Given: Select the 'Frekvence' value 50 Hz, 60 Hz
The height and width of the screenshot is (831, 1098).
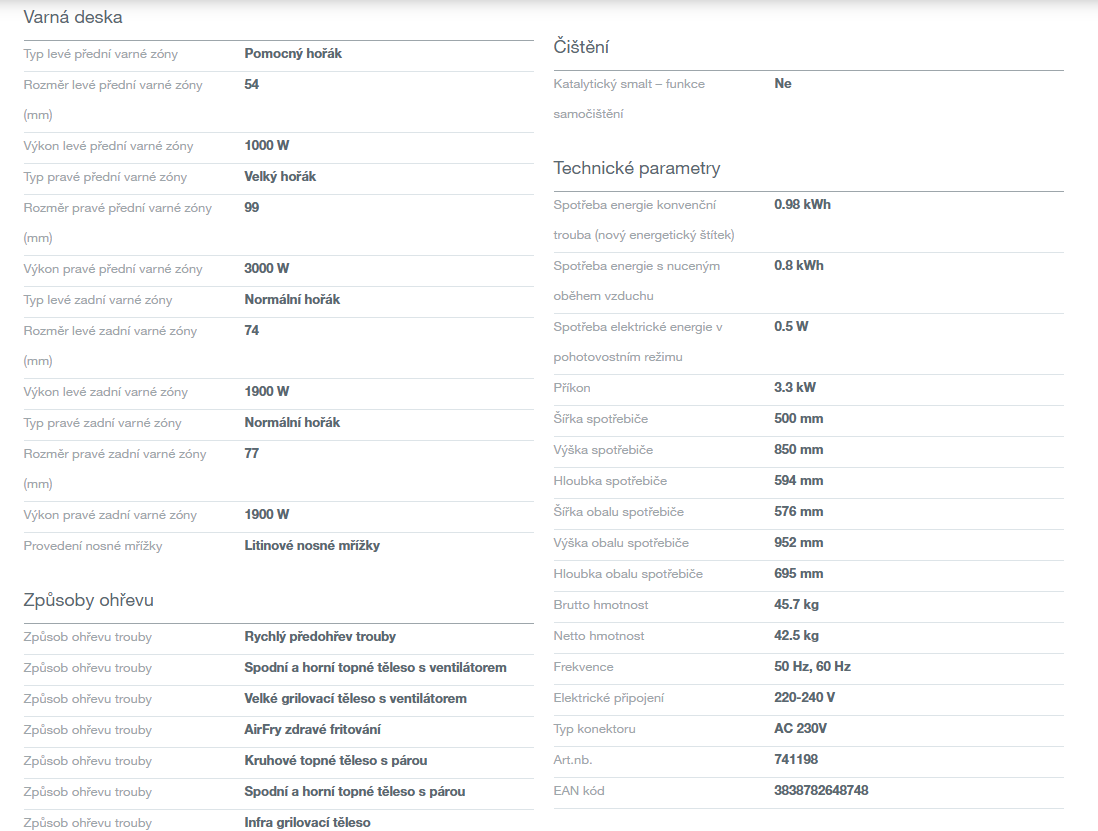Looking at the screenshot, I should tap(812, 667).
